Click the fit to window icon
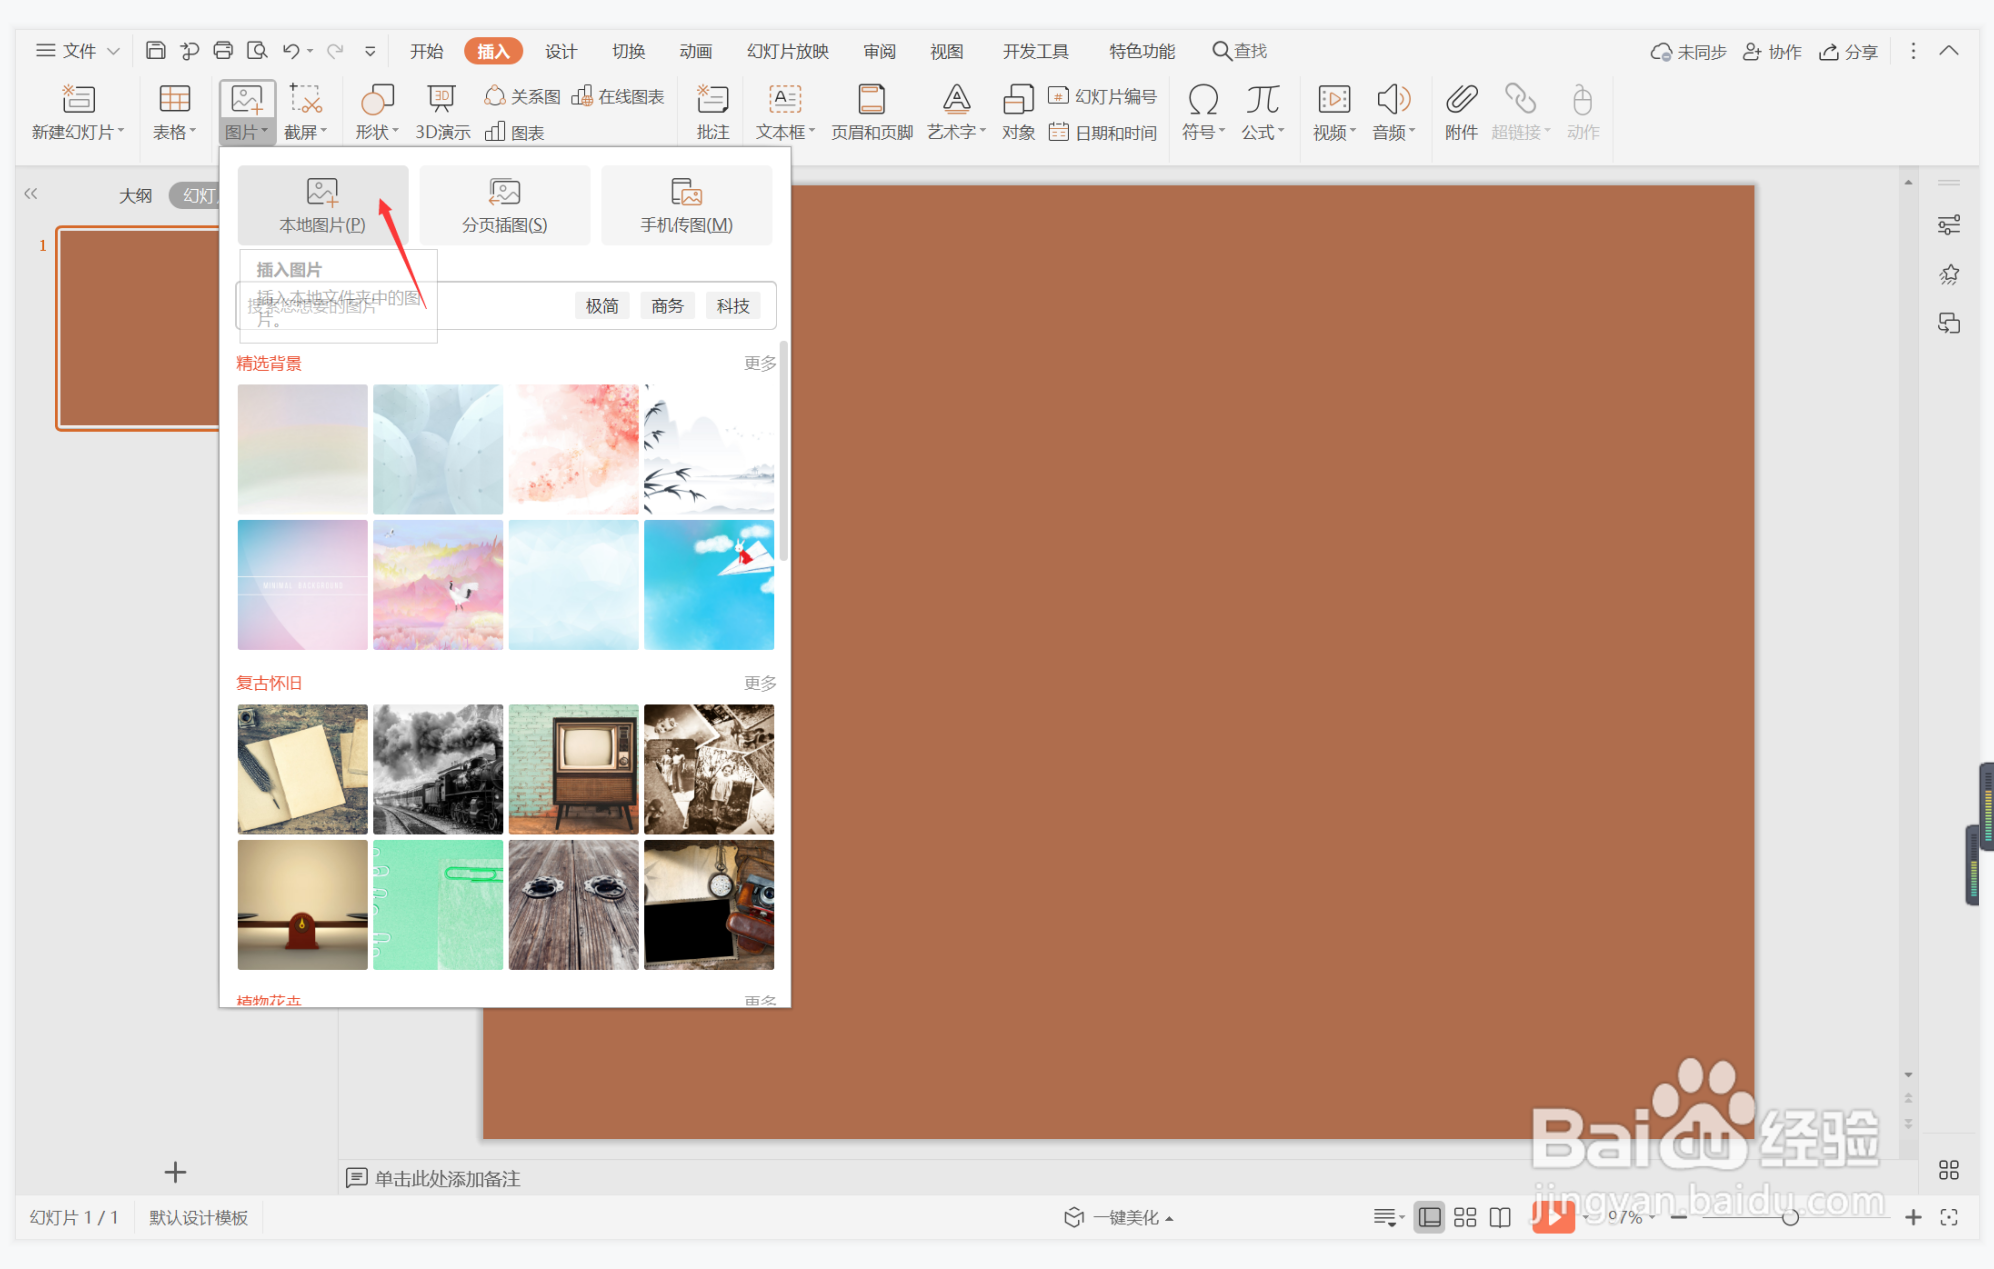The width and height of the screenshot is (1994, 1269). tap(1949, 1217)
